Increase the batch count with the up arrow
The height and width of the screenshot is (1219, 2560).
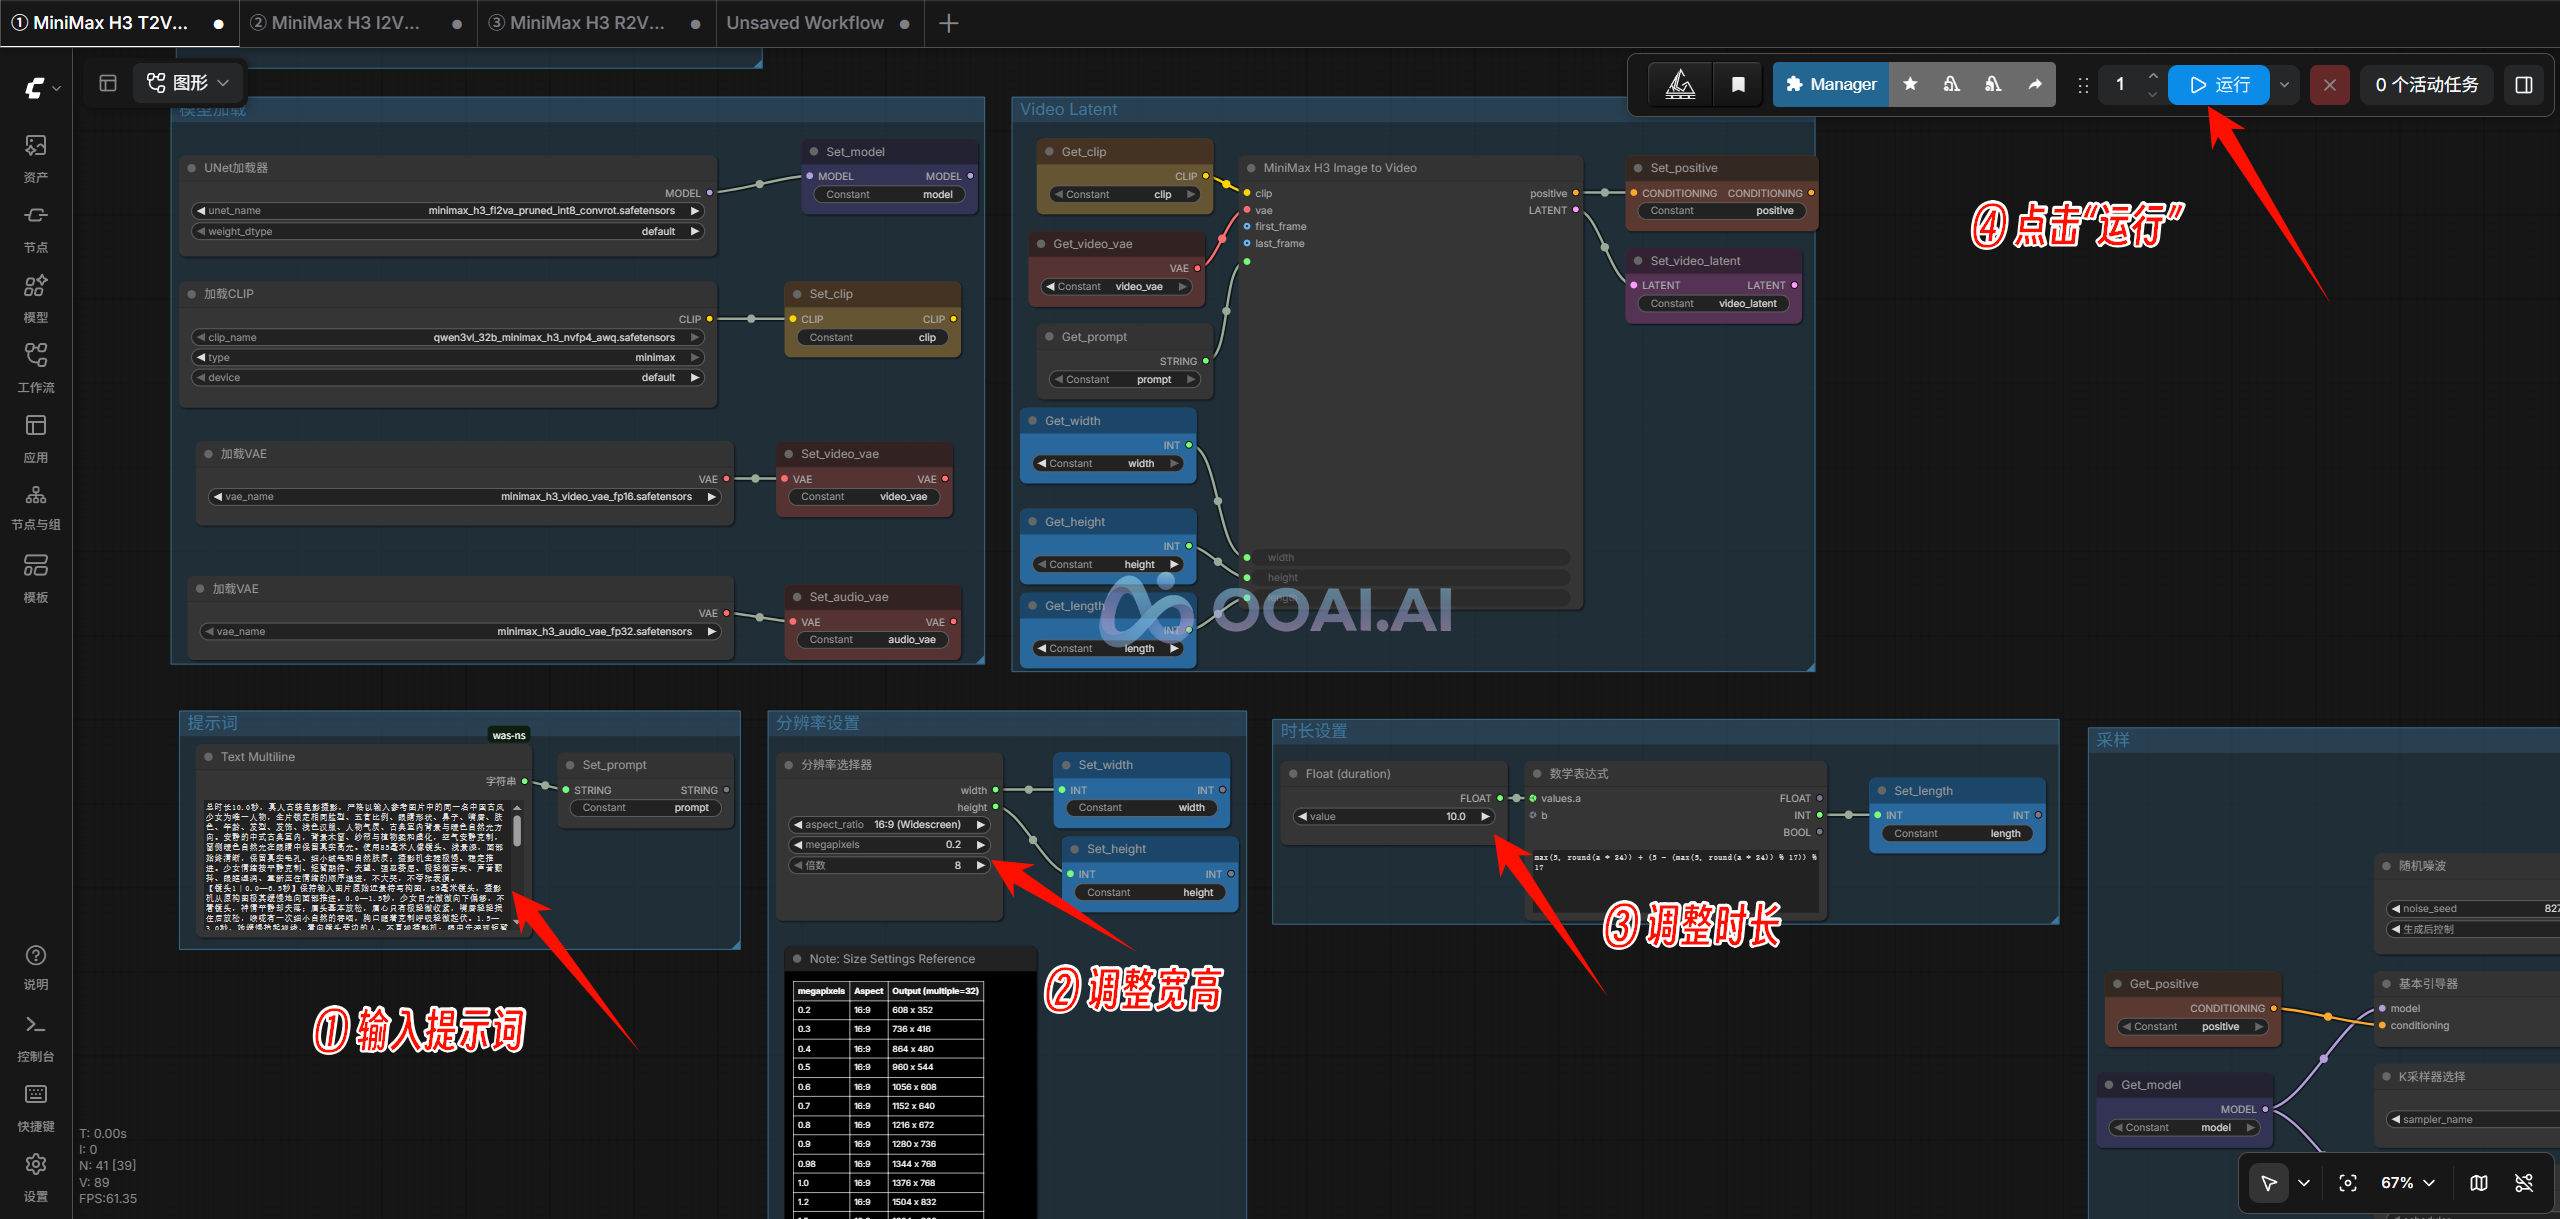pyautogui.click(x=2153, y=76)
